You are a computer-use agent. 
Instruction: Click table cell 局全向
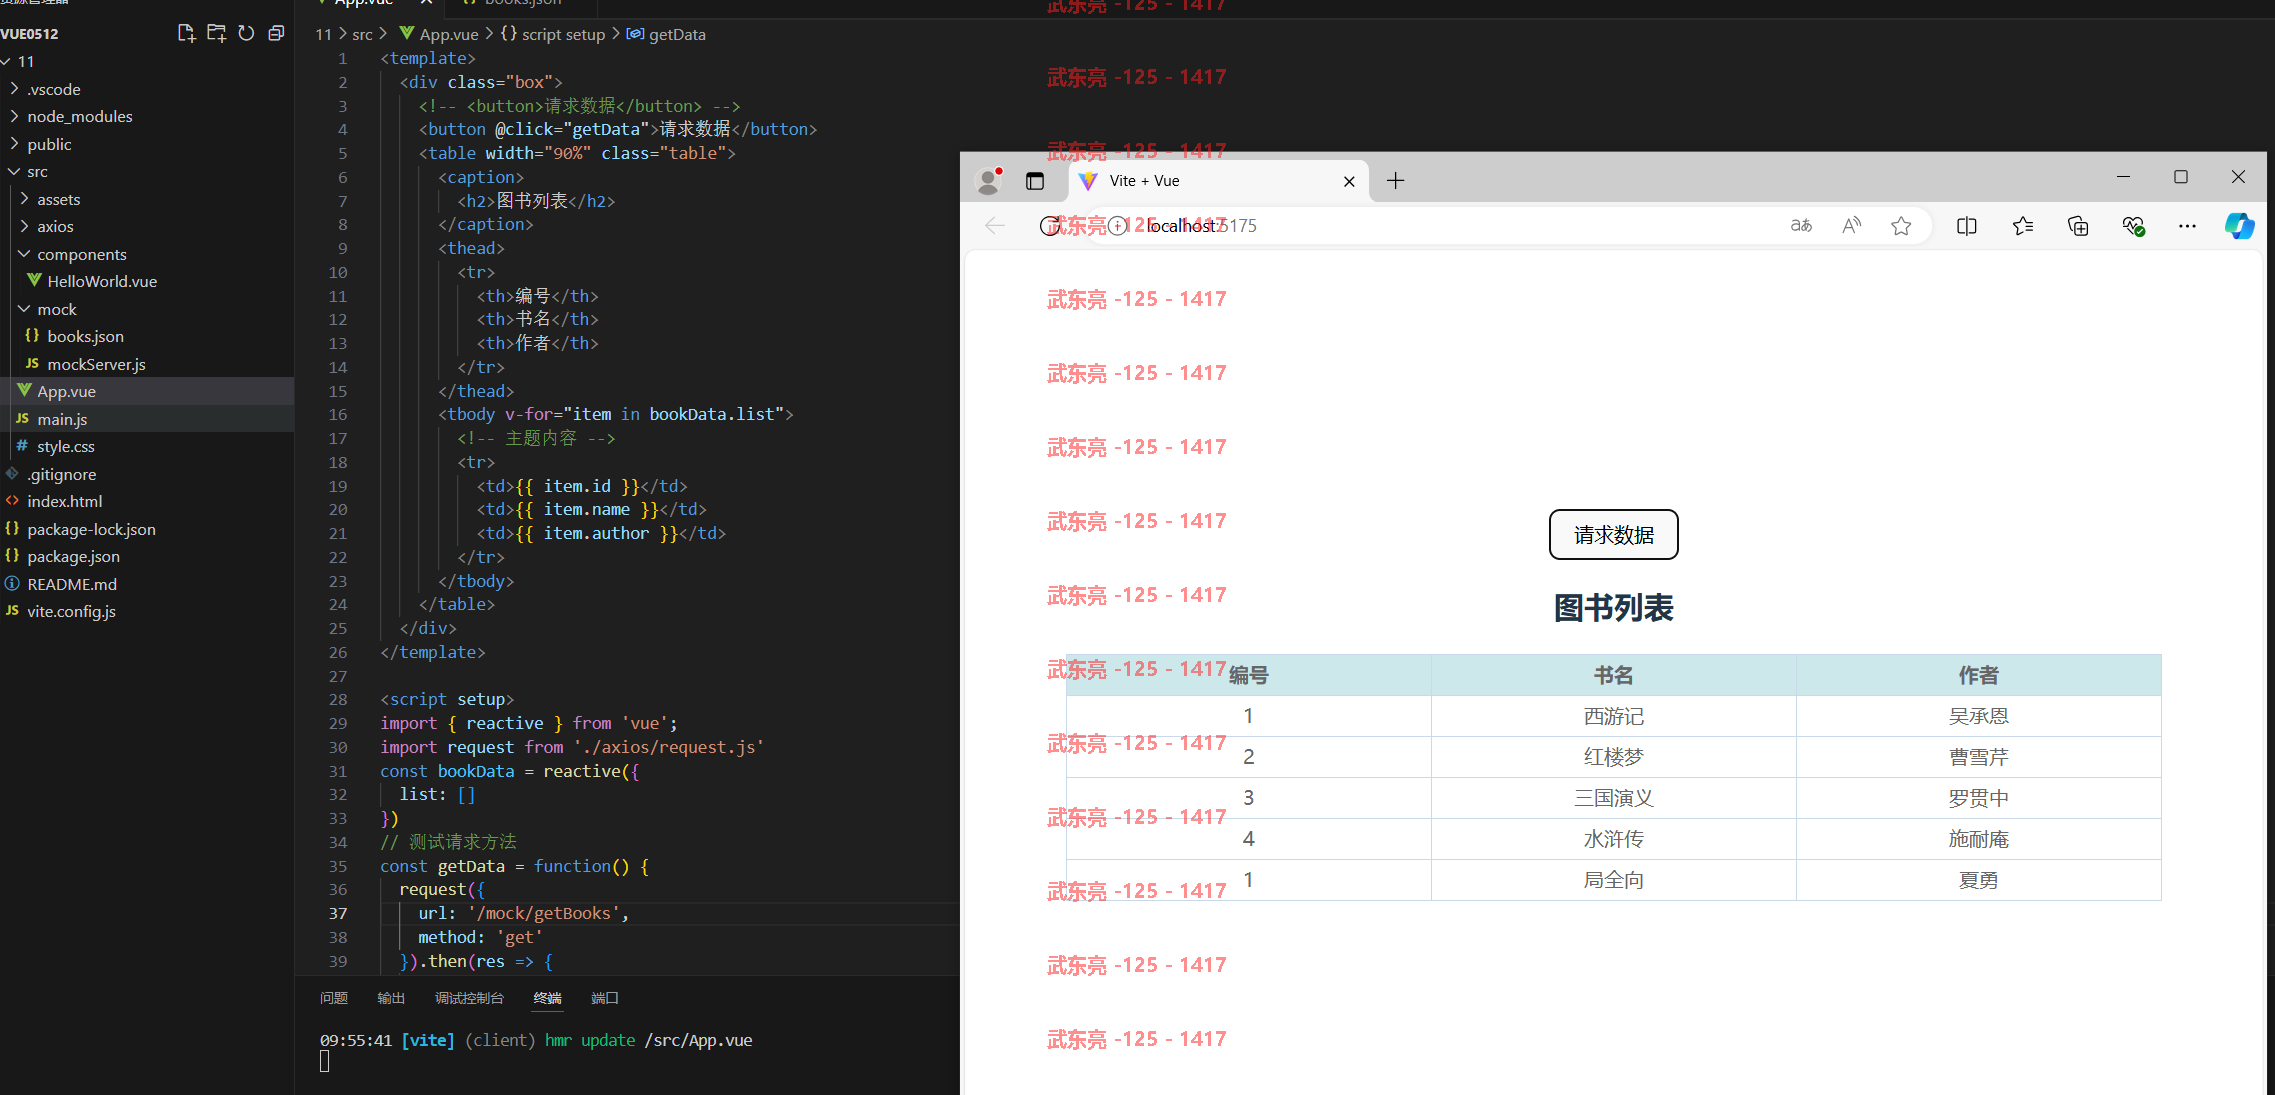pos(1613,880)
